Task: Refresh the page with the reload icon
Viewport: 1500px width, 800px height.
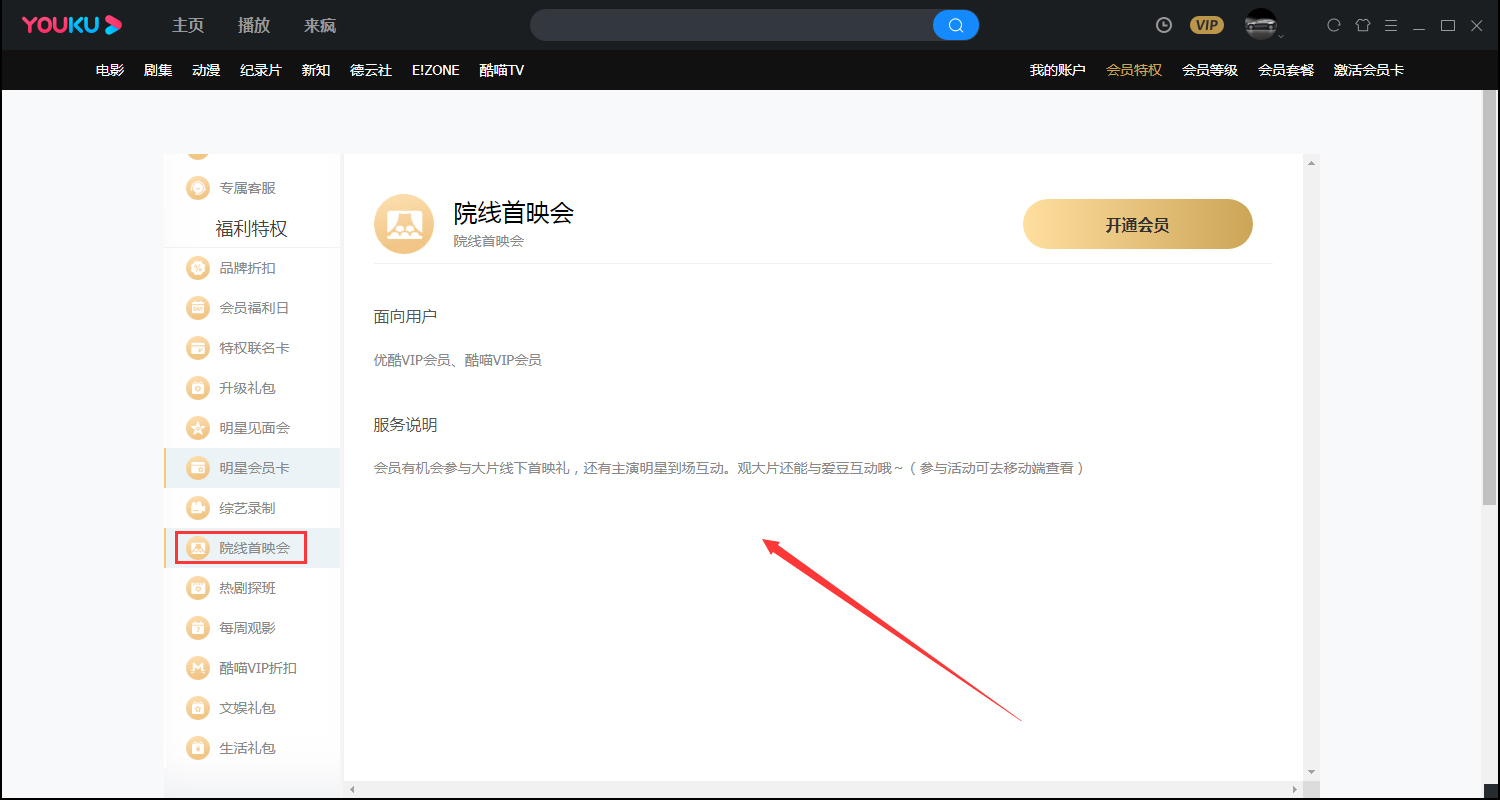Action: pos(1332,24)
